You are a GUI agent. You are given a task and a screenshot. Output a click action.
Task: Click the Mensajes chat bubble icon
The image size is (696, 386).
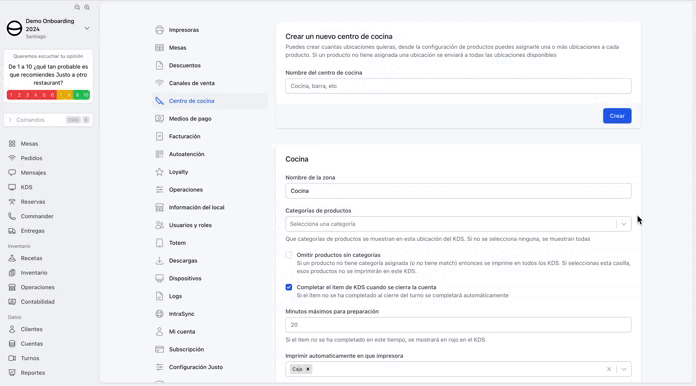(x=12, y=173)
